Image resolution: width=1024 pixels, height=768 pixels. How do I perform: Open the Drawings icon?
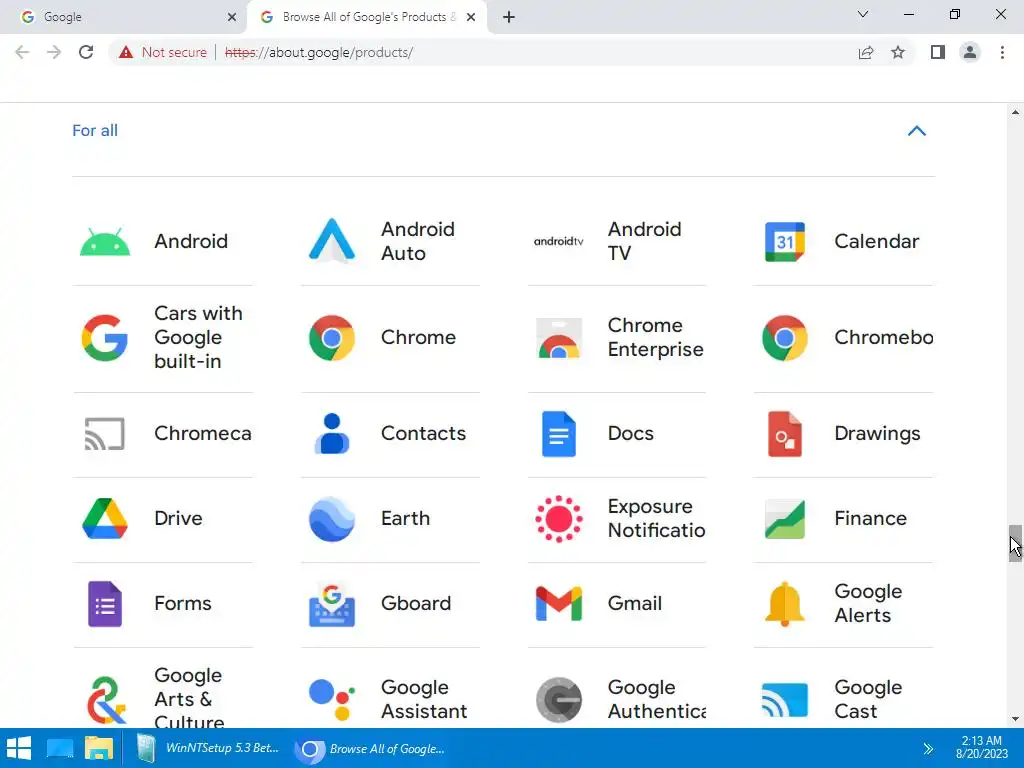785,434
